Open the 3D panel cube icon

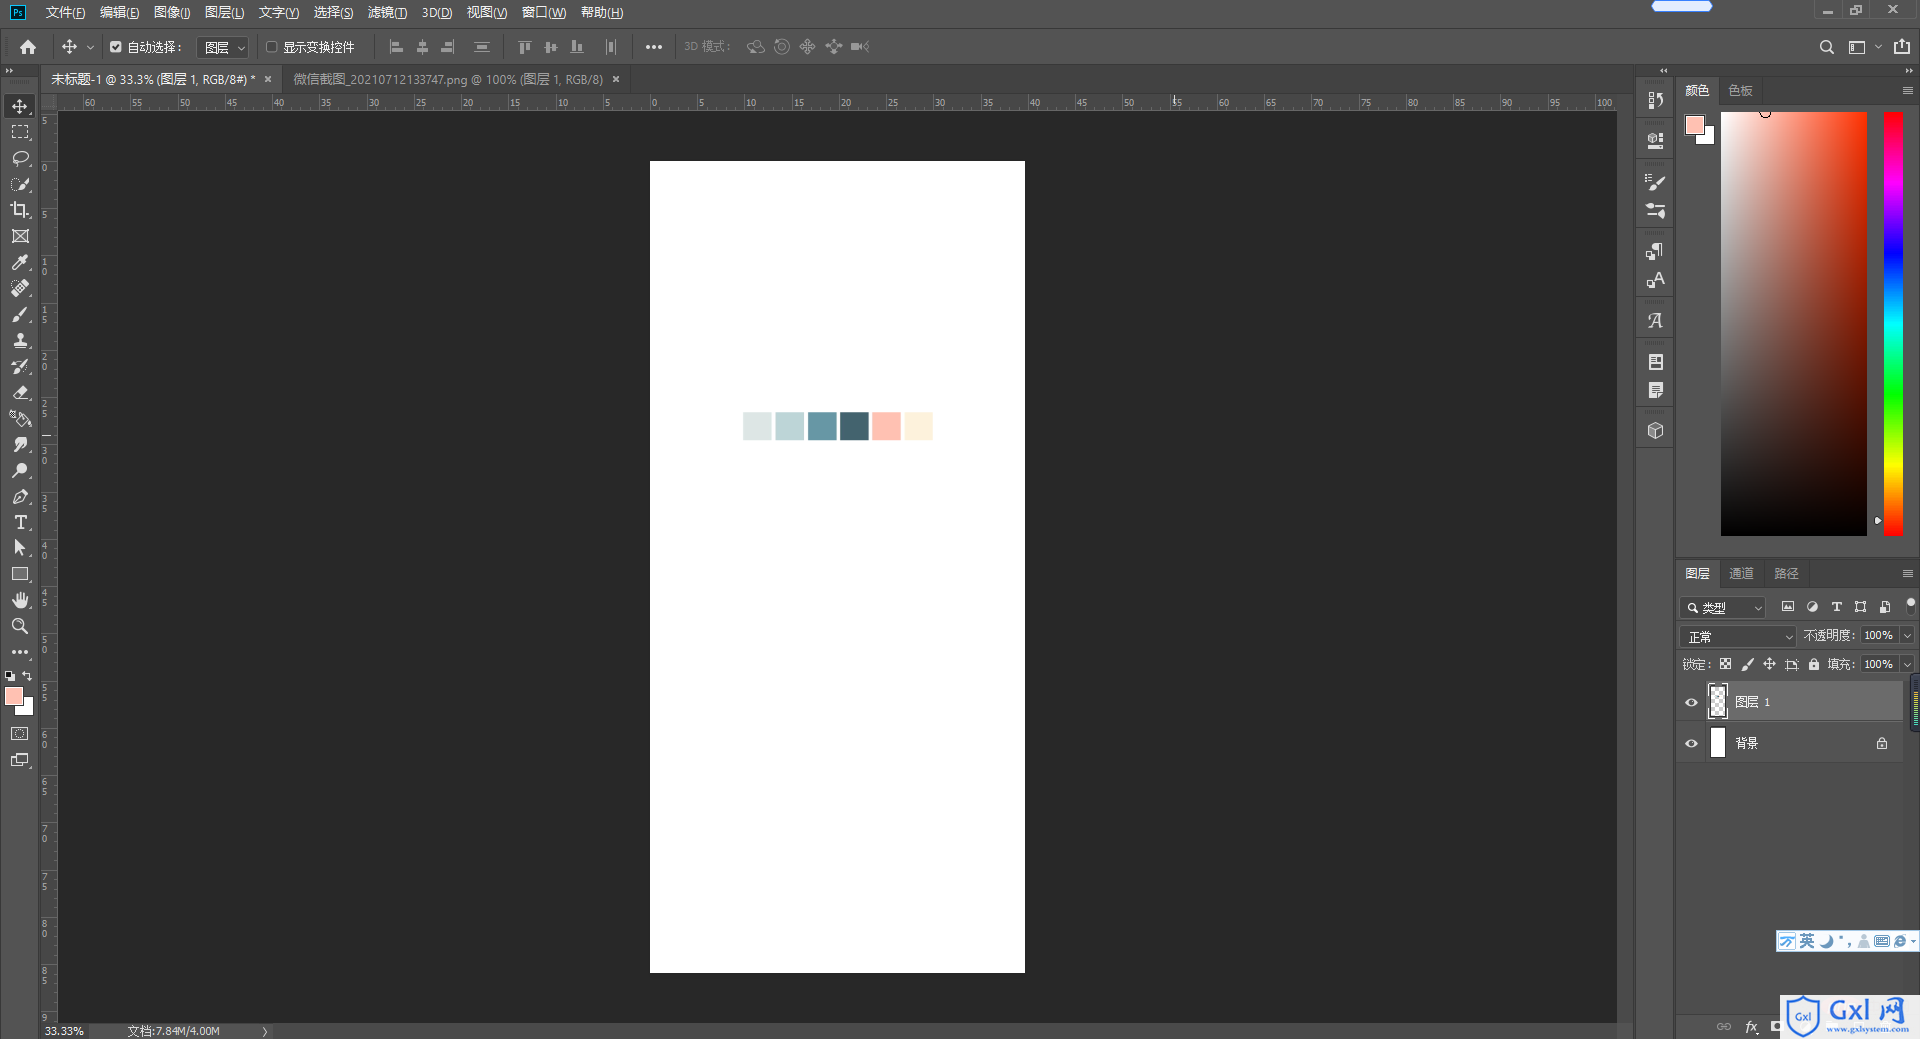pyautogui.click(x=1656, y=430)
